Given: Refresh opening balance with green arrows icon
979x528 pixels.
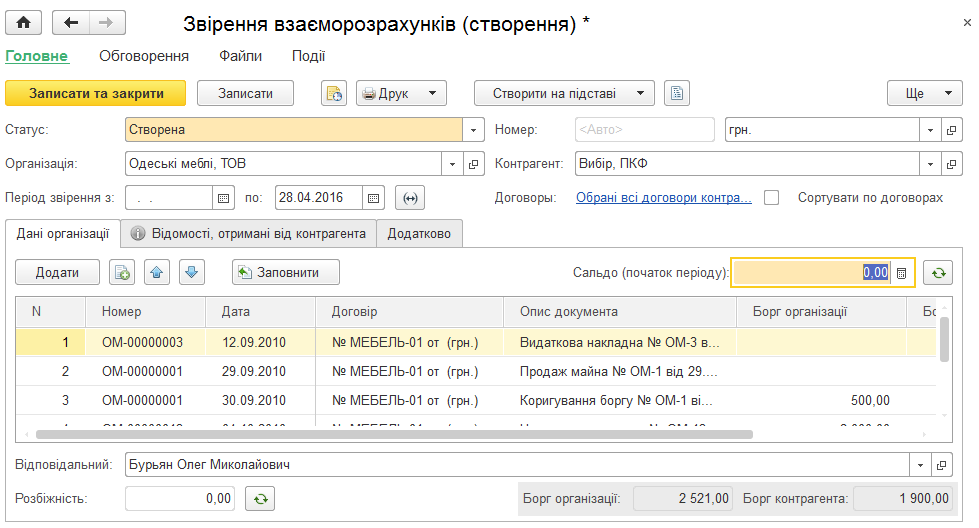Looking at the screenshot, I should click(x=938, y=273).
